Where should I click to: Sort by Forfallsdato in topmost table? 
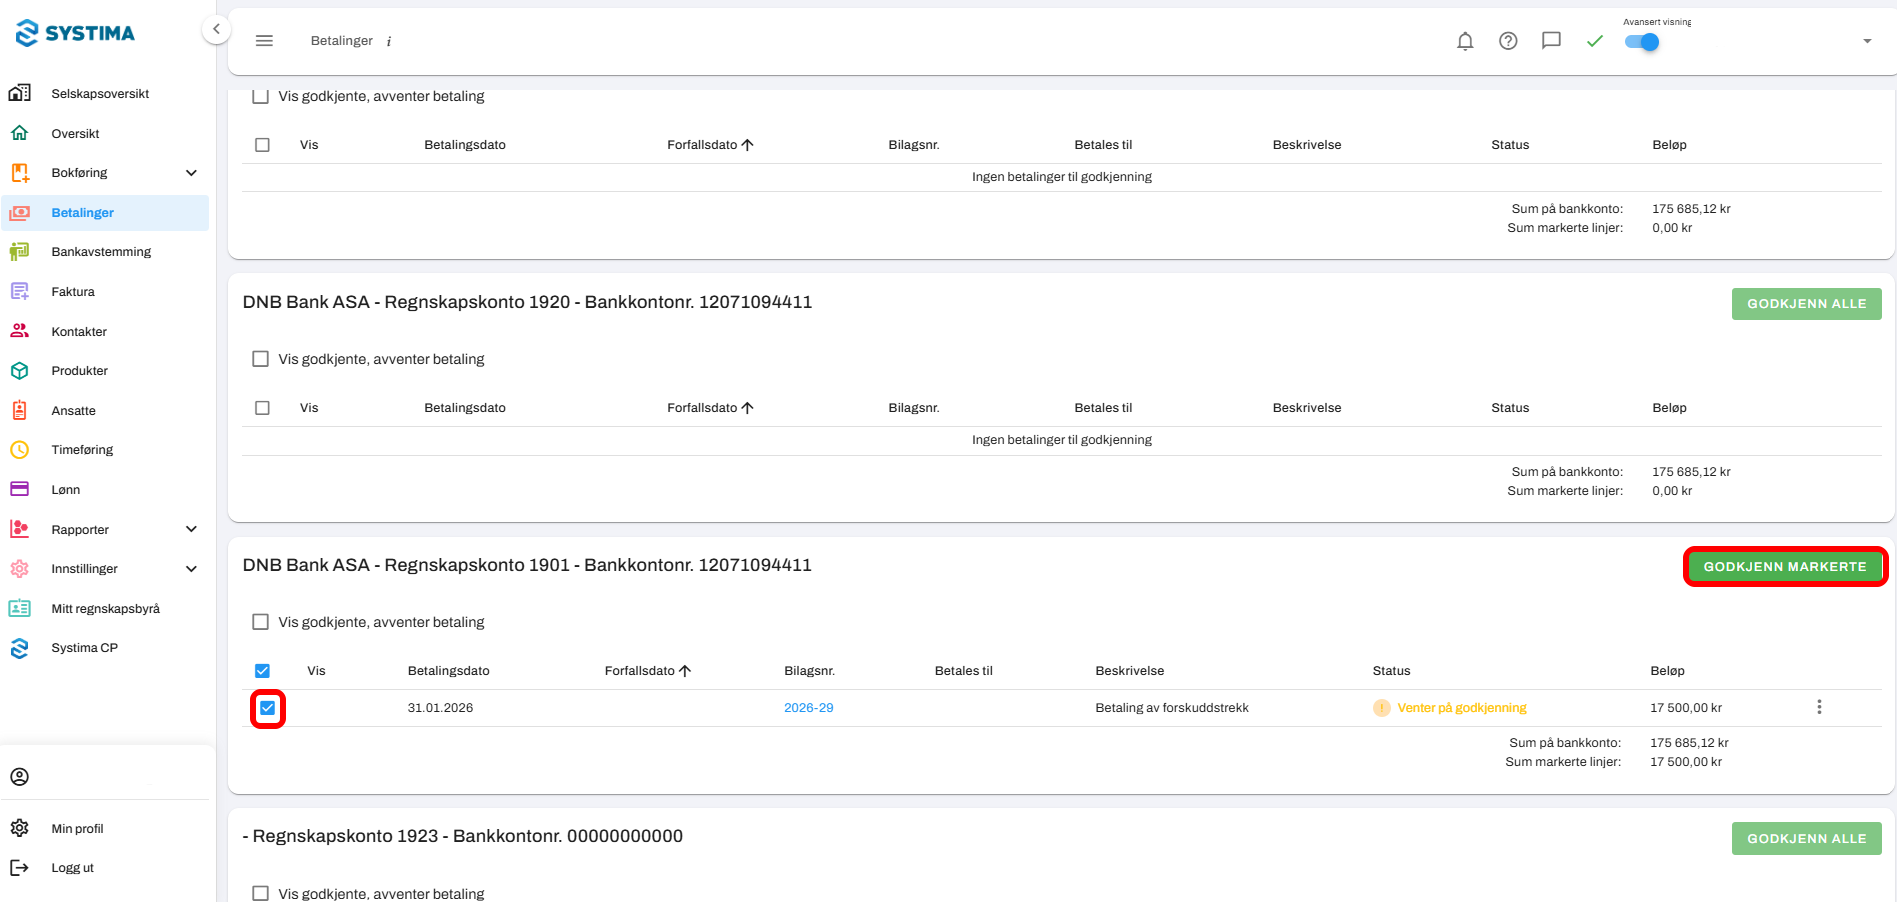[x=710, y=145]
